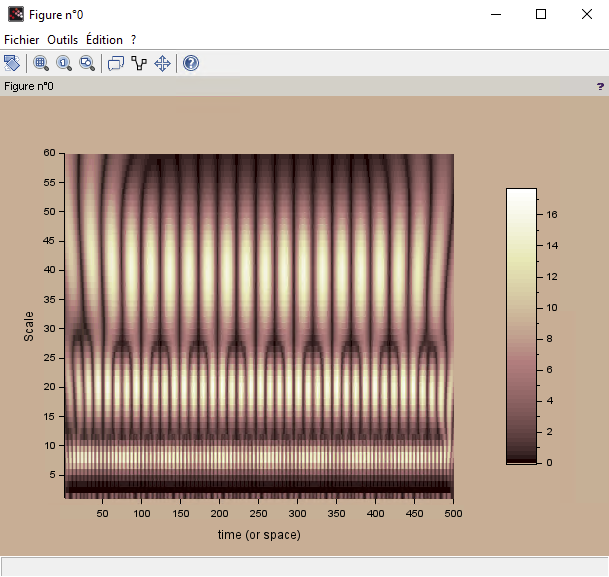Click the y-axis tick label 30
The width and height of the screenshot is (609, 577).
[x=49, y=328]
